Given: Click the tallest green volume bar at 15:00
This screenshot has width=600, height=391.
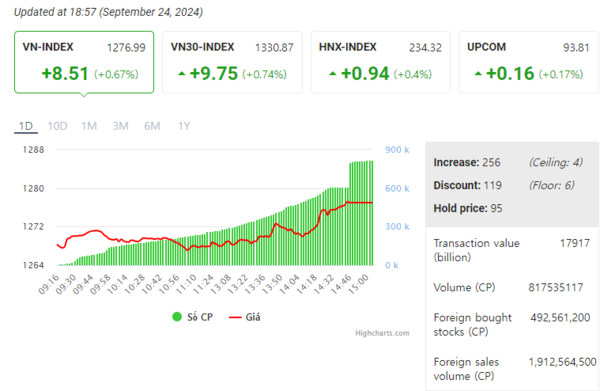Looking at the screenshot, I should coord(371,213).
